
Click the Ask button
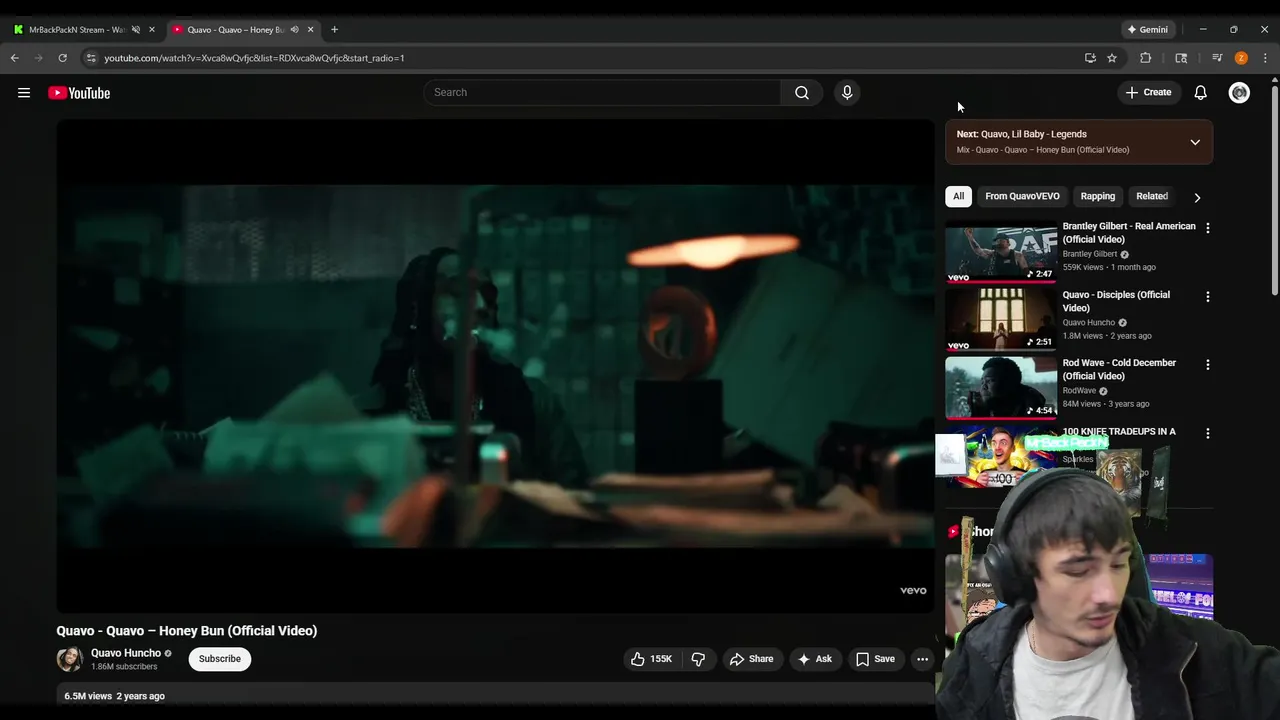point(814,659)
